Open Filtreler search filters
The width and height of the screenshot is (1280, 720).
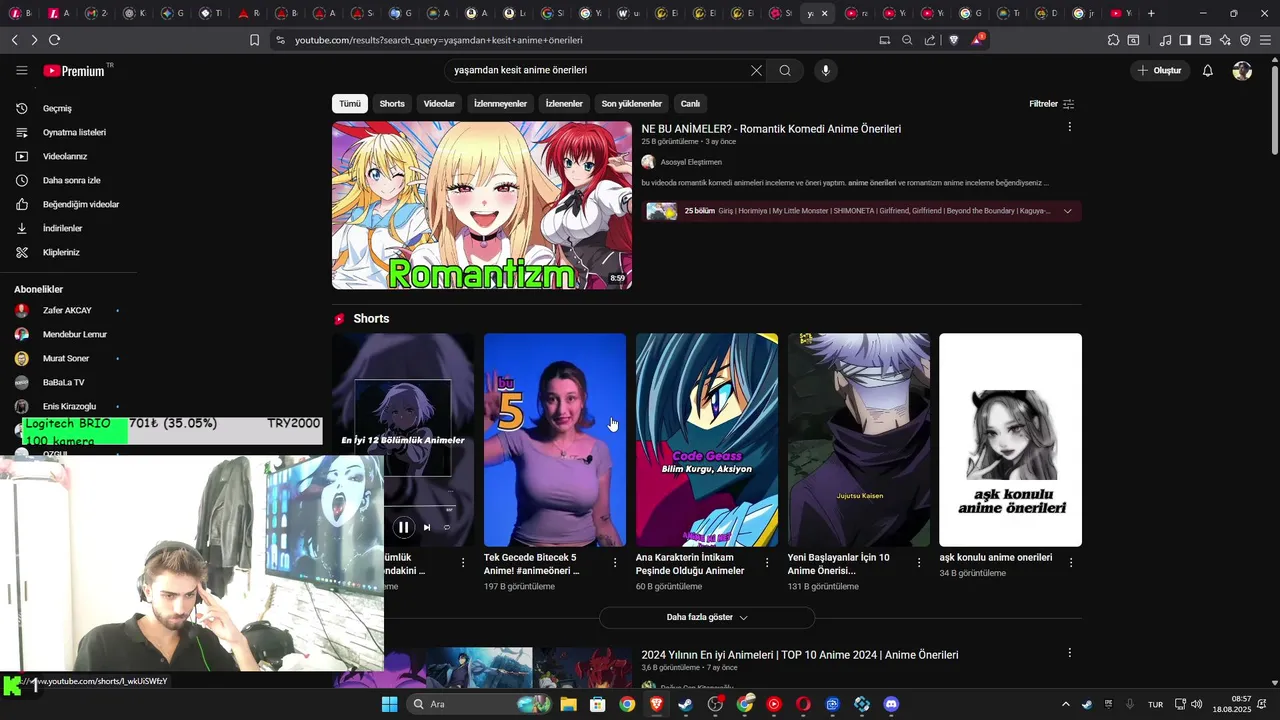coord(1051,104)
